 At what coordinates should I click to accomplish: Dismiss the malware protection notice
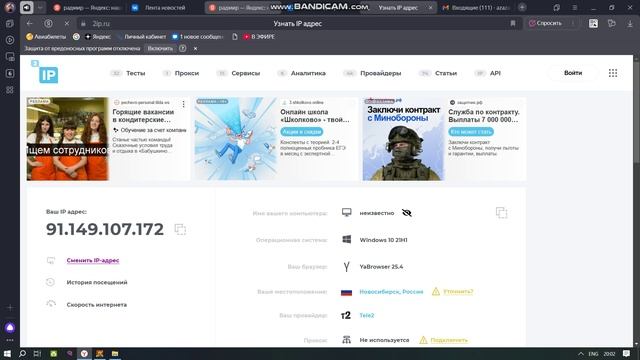click(195, 48)
